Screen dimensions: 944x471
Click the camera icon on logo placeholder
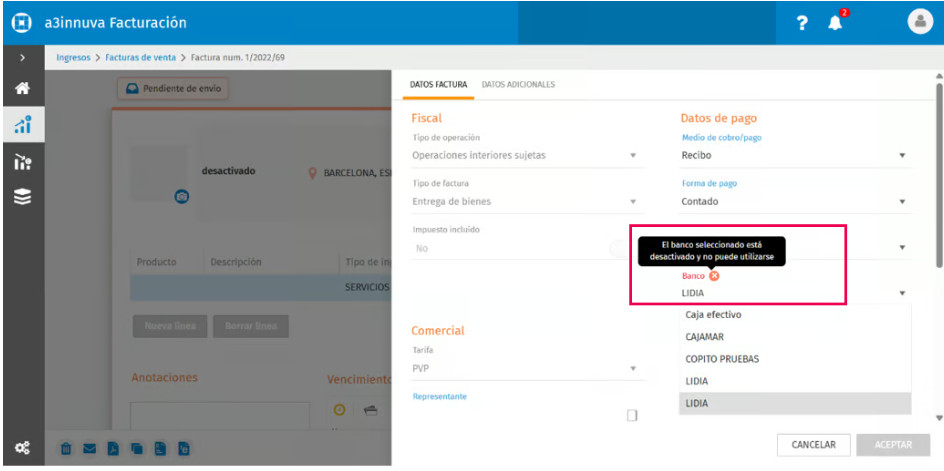pos(181,196)
